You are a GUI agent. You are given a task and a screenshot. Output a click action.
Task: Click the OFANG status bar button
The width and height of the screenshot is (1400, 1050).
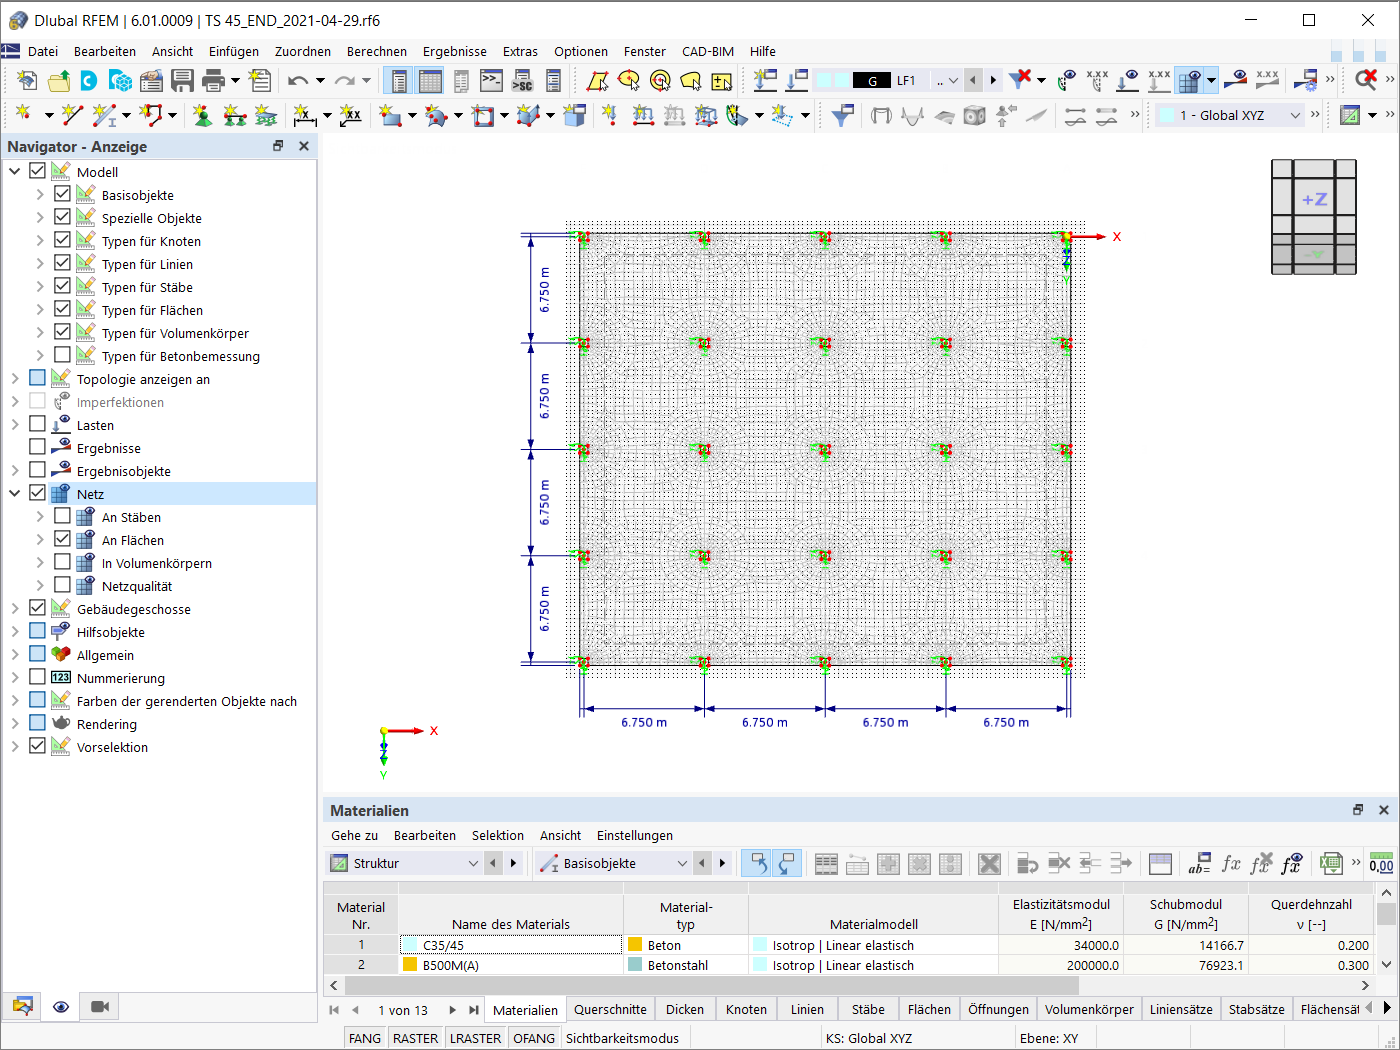(x=534, y=1038)
